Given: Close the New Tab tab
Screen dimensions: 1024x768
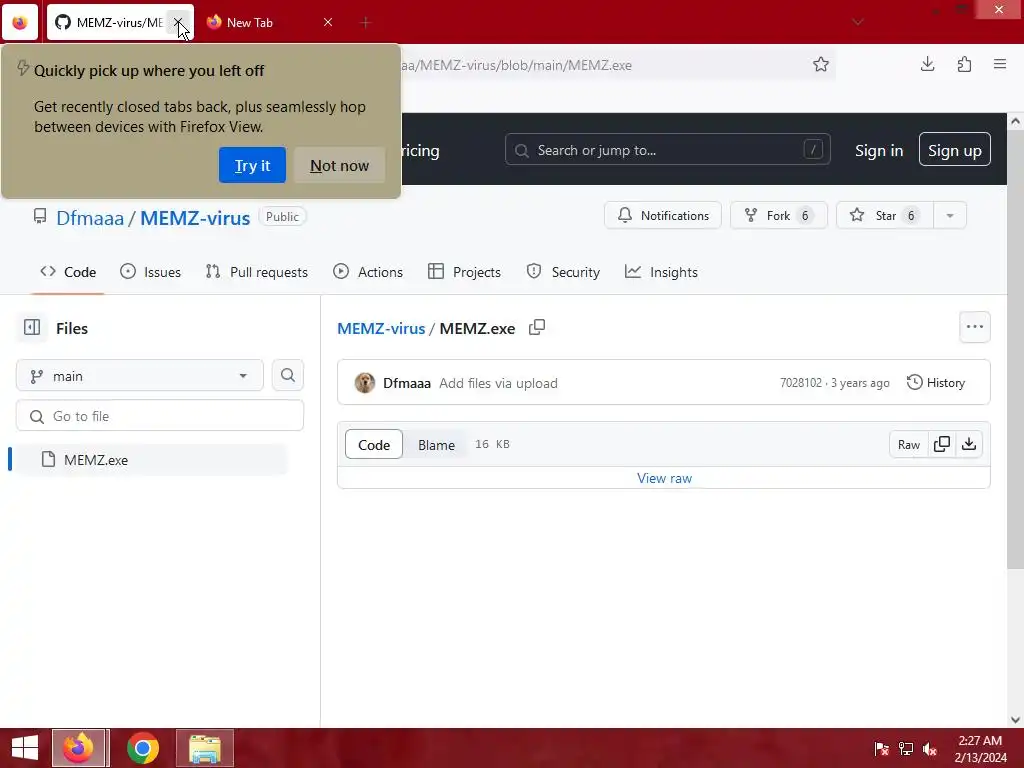Looking at the screenshot, I should (328, 22).
